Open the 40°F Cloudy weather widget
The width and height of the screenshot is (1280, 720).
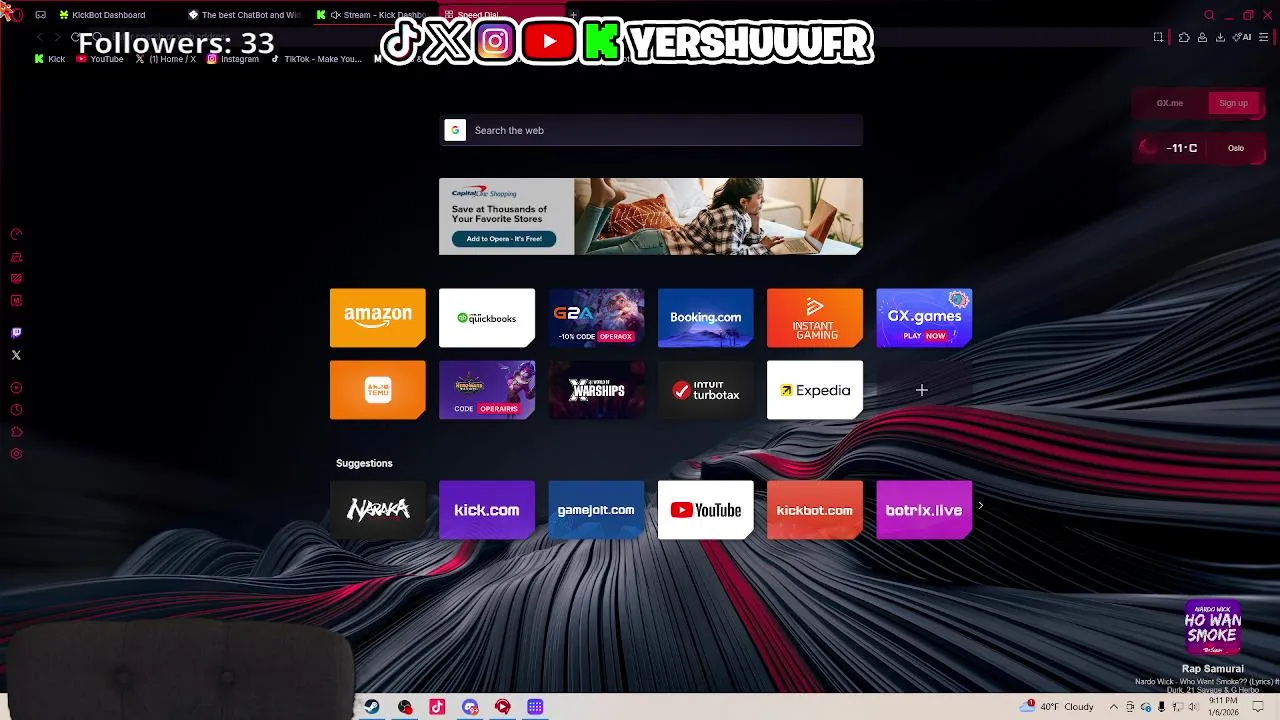[x=1057, y=707]
